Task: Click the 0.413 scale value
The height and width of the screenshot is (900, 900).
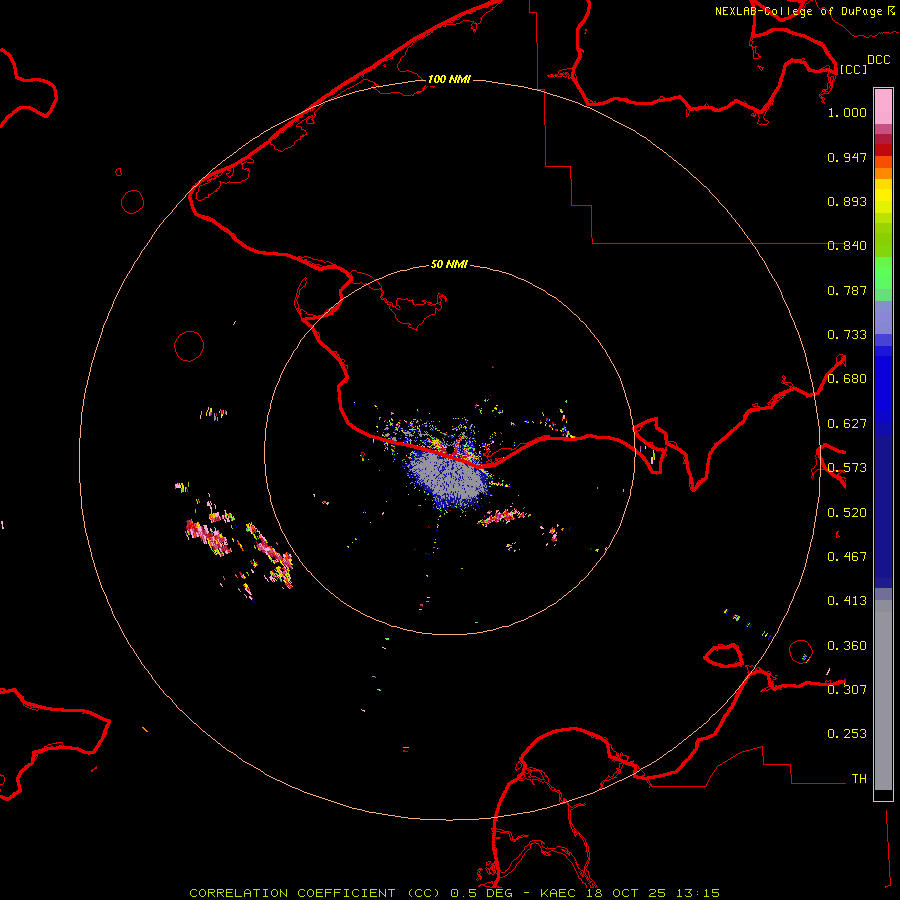Action: (847, 601)
